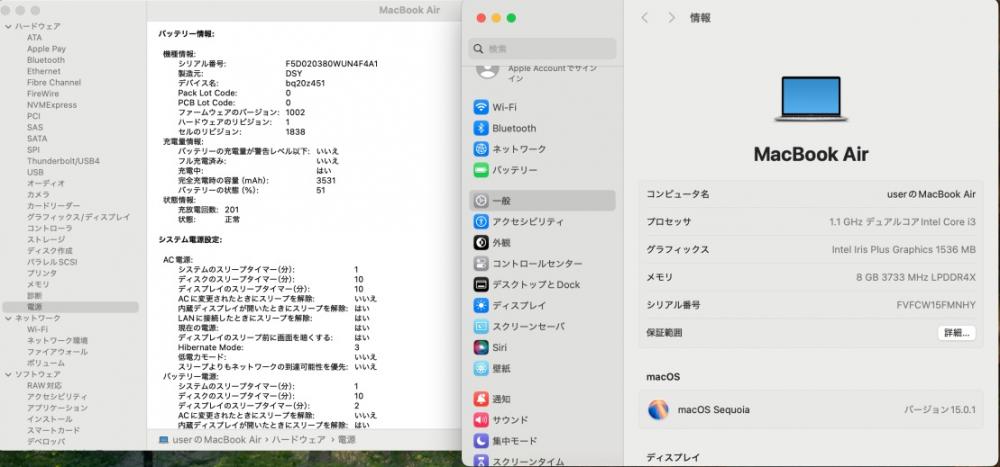The height and width of the screenshot is (467, 1000).
Task: Click the MacBook Air laptop image
Action: (811, 99)
